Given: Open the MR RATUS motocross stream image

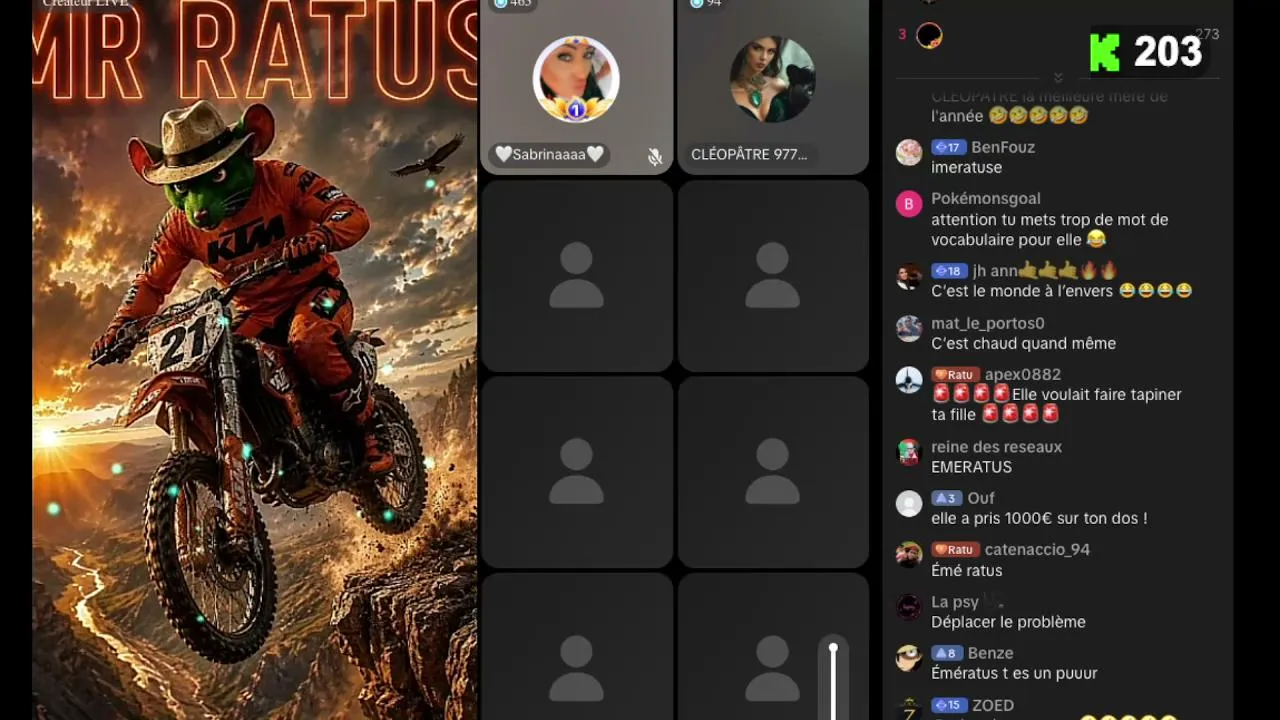Looking at the screenshot, I should coord(255,360).
